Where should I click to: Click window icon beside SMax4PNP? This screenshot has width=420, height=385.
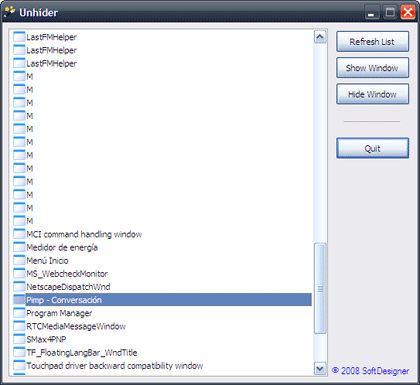coord(19,339)
